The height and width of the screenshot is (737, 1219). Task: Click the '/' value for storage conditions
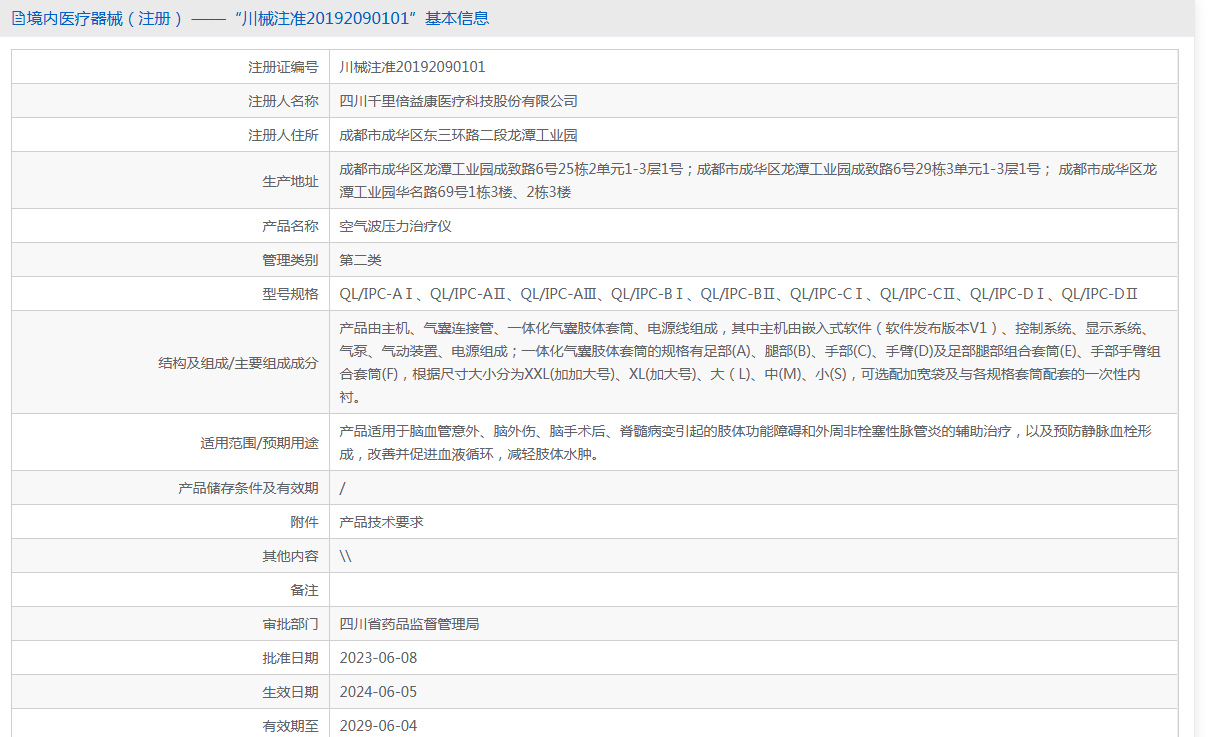coord(343,488)
